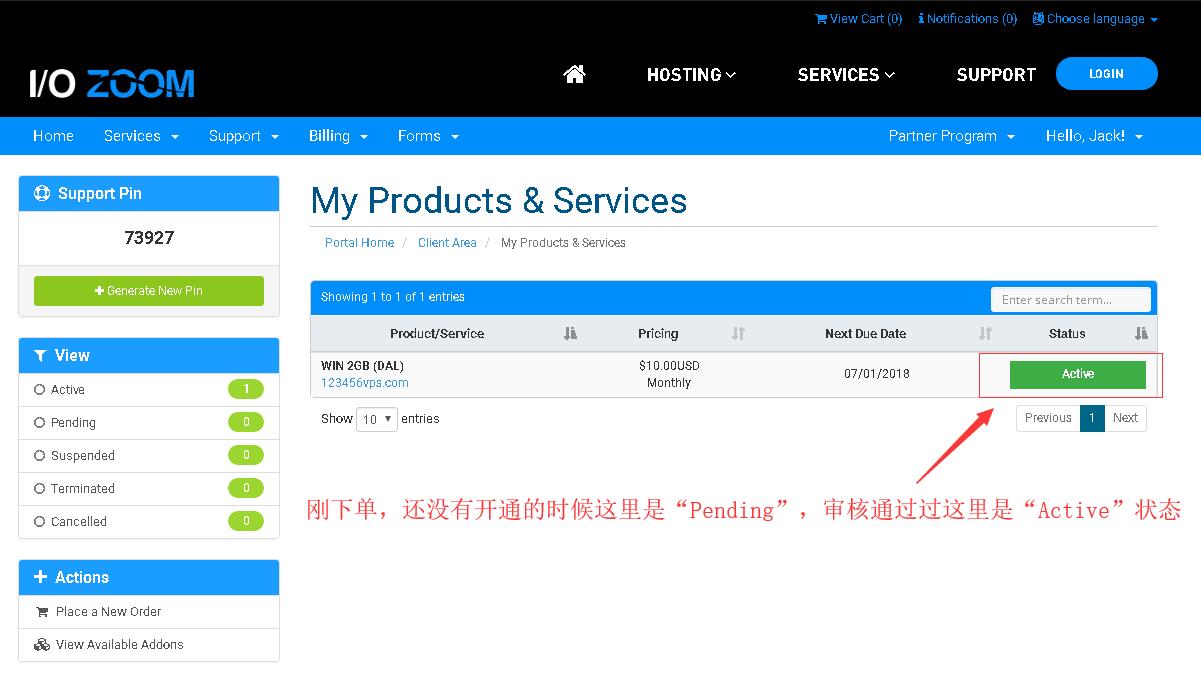Open the SUPPORT menu in the navigation bar
Viewport: 1201px width, 680px height.
click(996, 74)
